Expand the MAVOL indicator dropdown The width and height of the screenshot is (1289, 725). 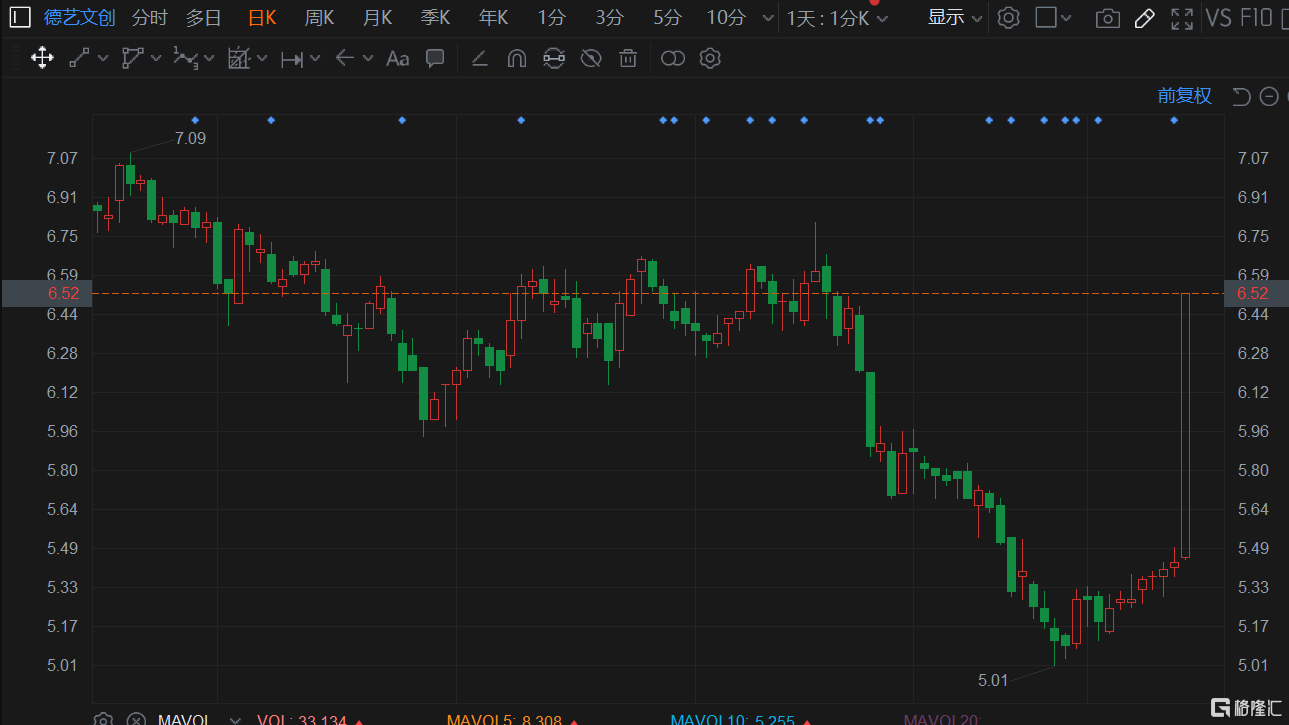(x=236, y=719)
